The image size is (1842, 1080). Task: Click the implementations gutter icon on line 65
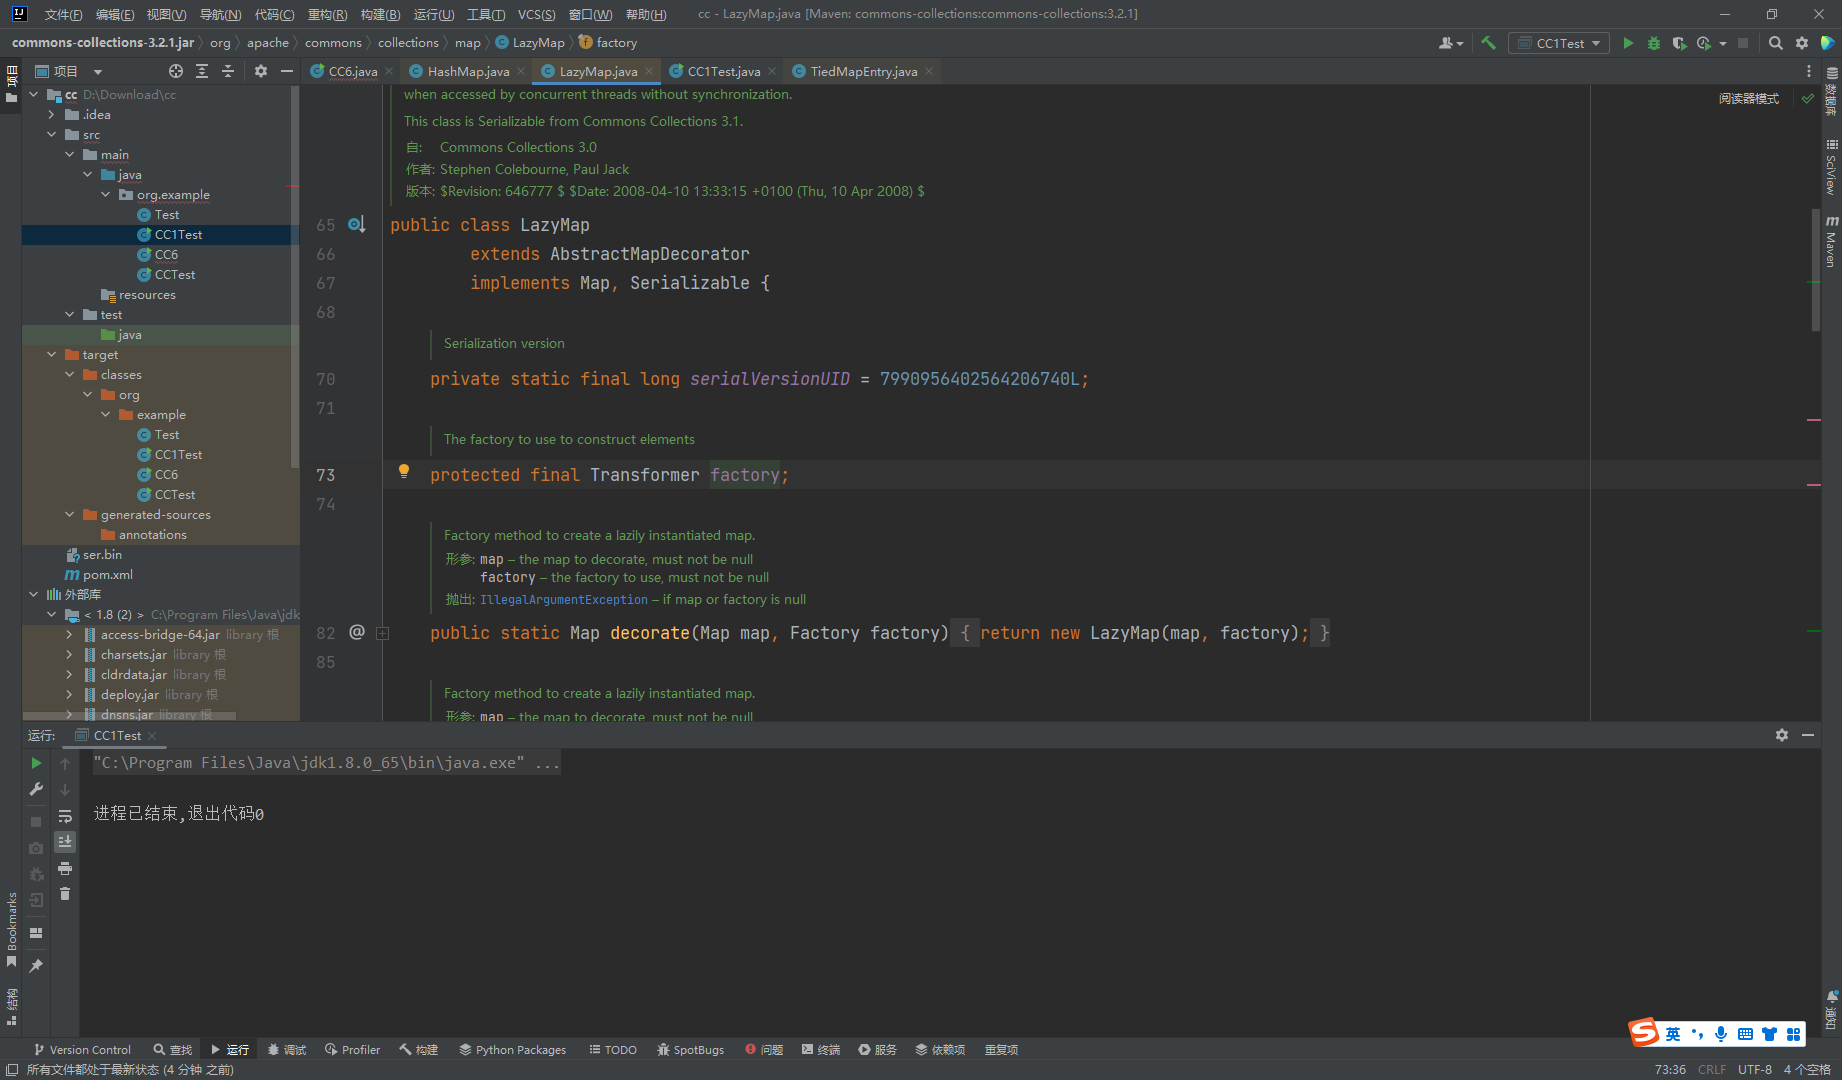point(357,225)
